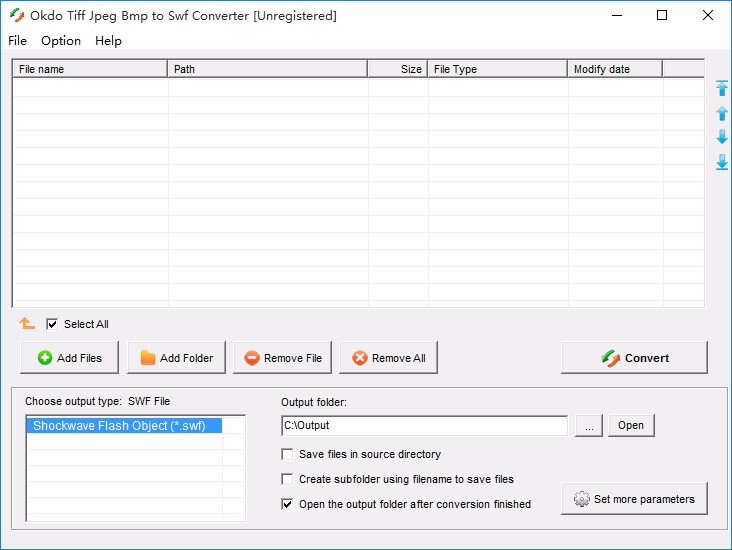Click the Output folder path field
Image resolution: width=732 pixels, height=550 pixels.
coord(424,425)
